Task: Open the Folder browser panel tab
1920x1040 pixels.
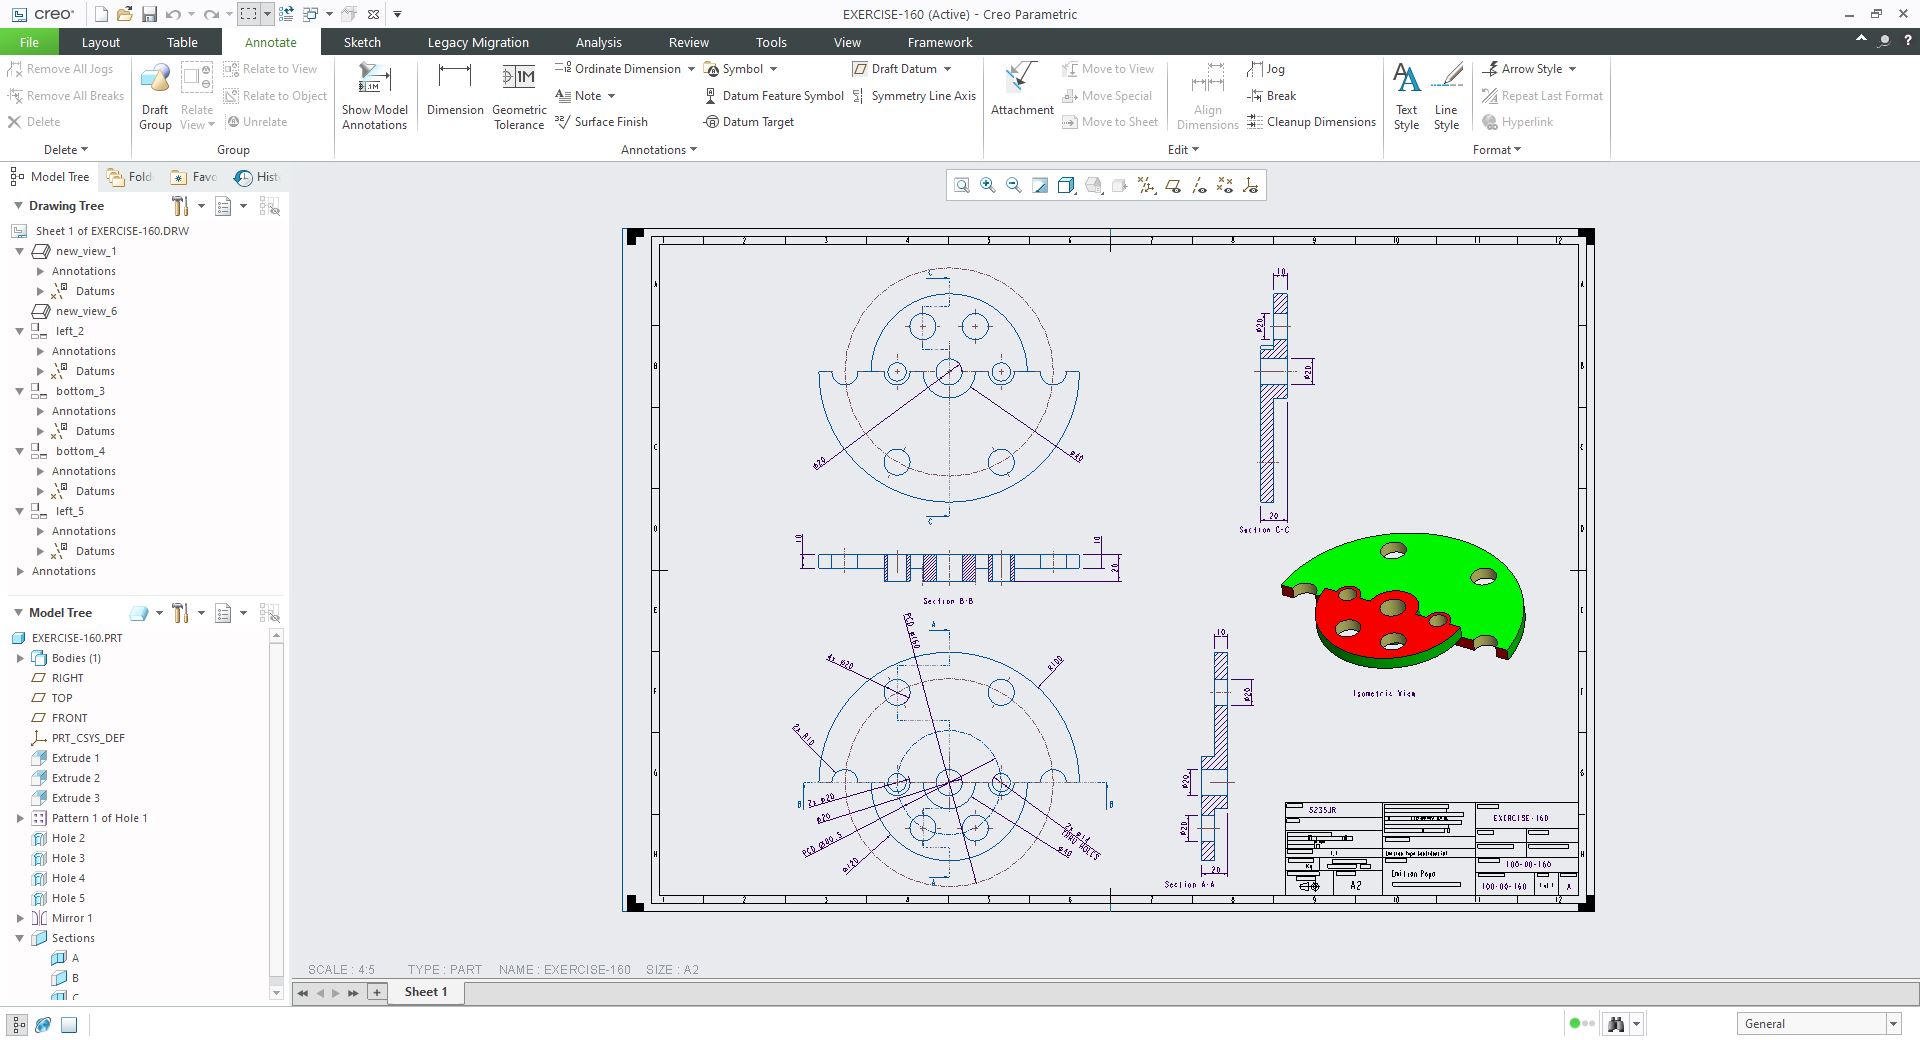Action: coord(130,177)
